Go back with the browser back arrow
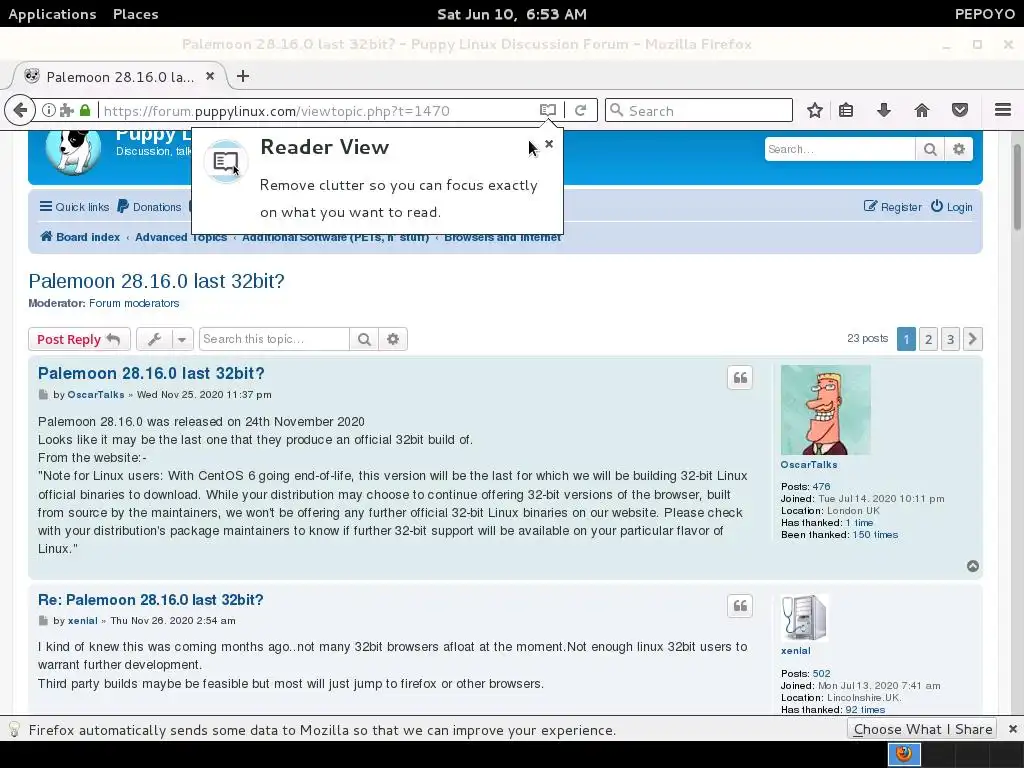Viewport: 1024px width, 768px height. [x=20, y=110]
